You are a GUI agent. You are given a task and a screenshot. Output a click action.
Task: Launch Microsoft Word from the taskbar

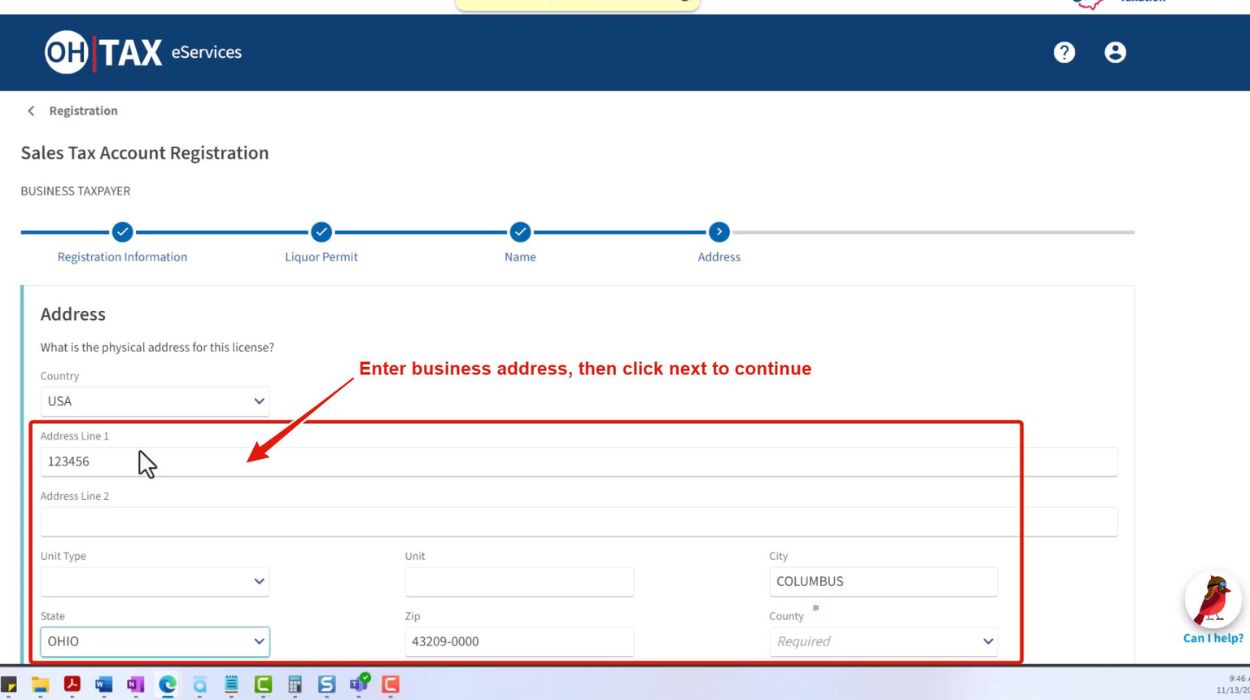coord(103,685)
